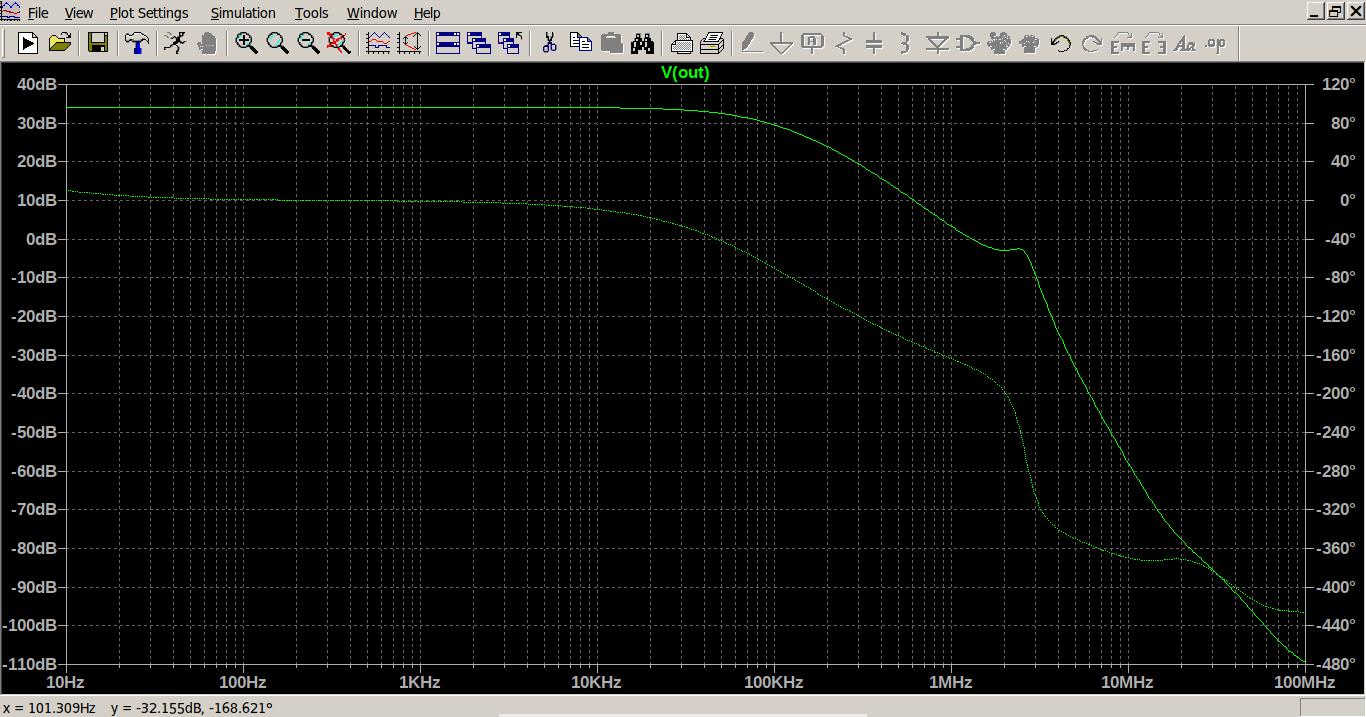Select the Ground symbol tool

782,43
